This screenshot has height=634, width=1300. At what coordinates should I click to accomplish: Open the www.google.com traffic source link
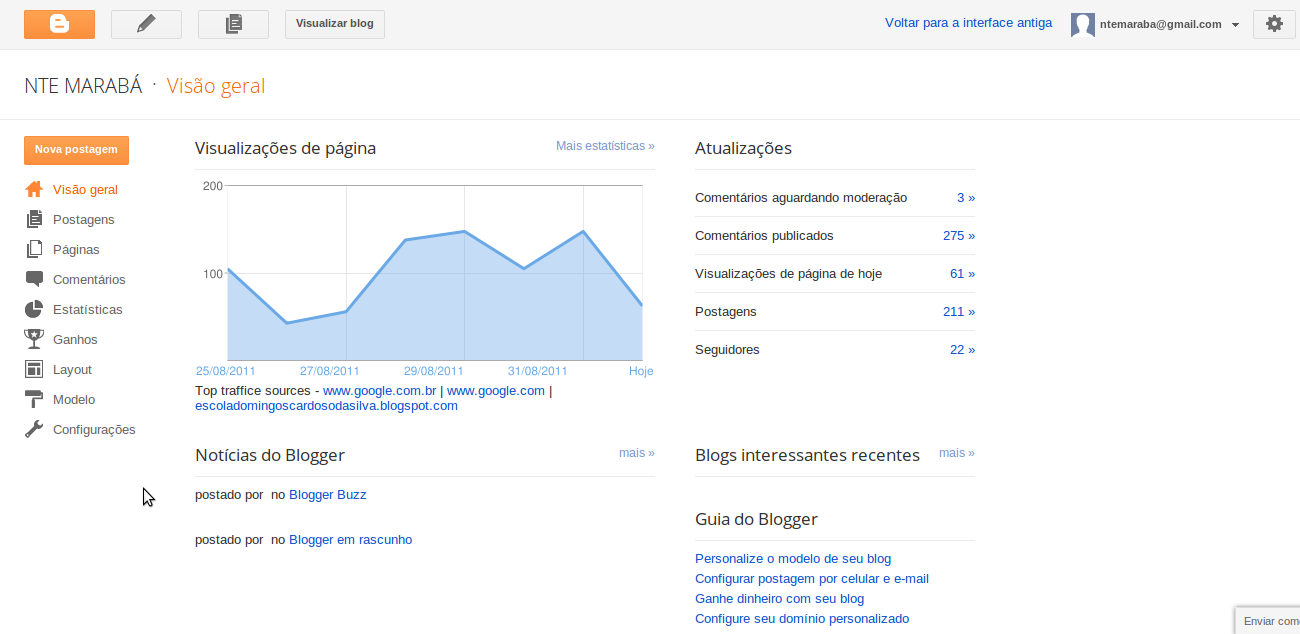coord(495,390)
